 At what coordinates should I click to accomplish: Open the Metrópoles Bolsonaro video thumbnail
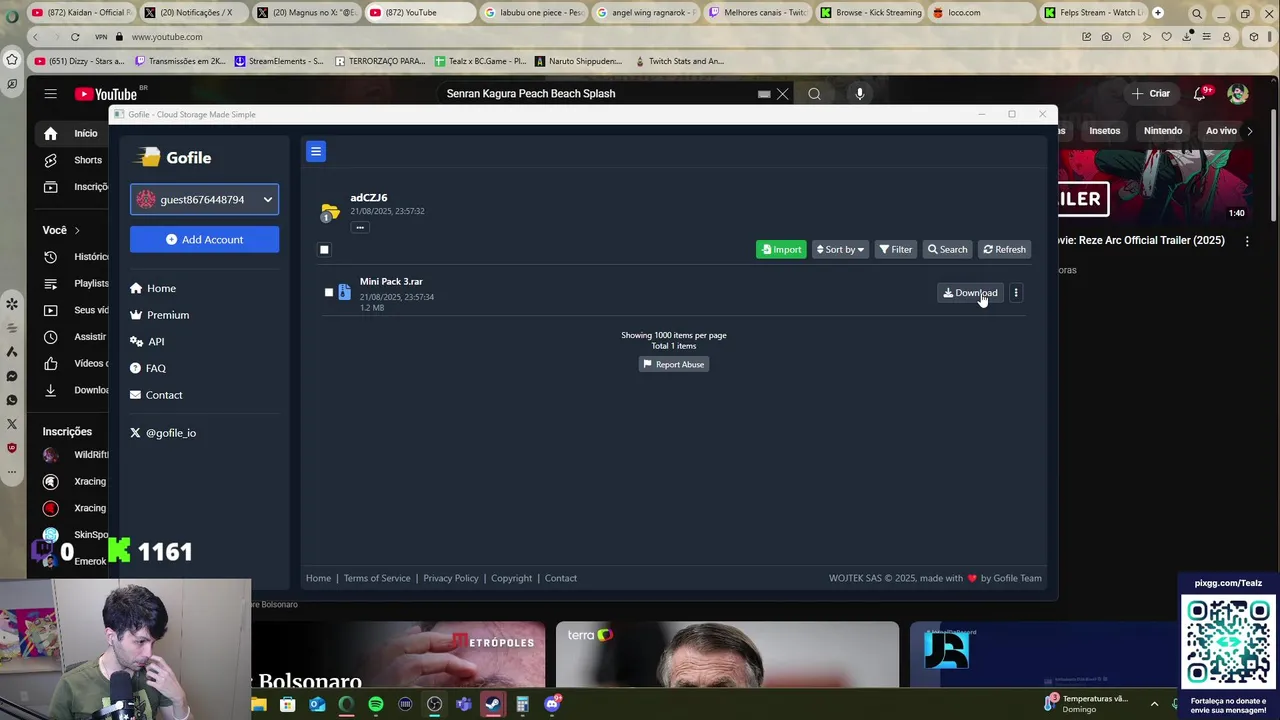click(x=398, y=655)
